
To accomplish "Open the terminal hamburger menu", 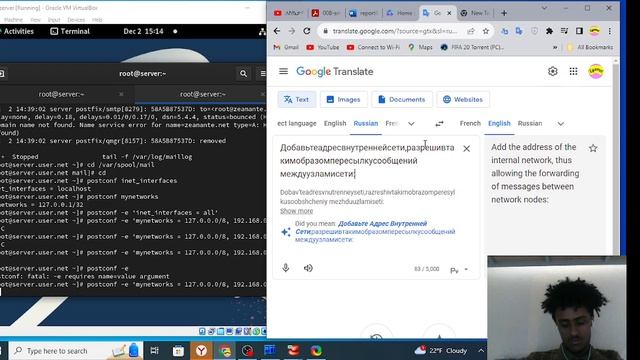I will [262, 73].
